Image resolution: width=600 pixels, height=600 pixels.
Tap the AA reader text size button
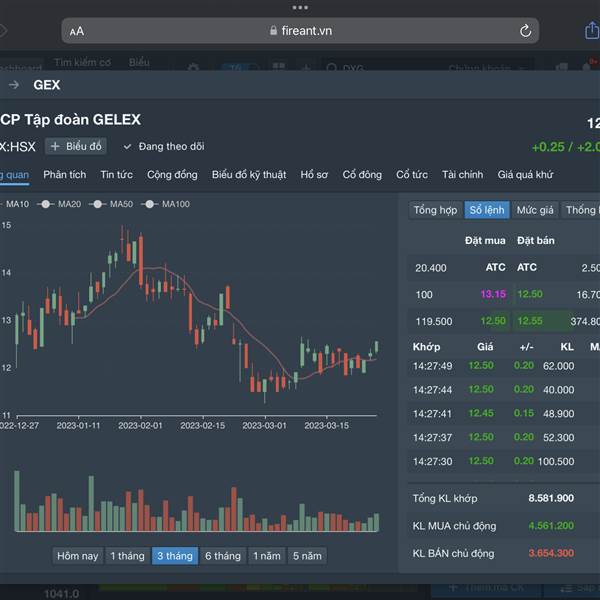point(77,31)
